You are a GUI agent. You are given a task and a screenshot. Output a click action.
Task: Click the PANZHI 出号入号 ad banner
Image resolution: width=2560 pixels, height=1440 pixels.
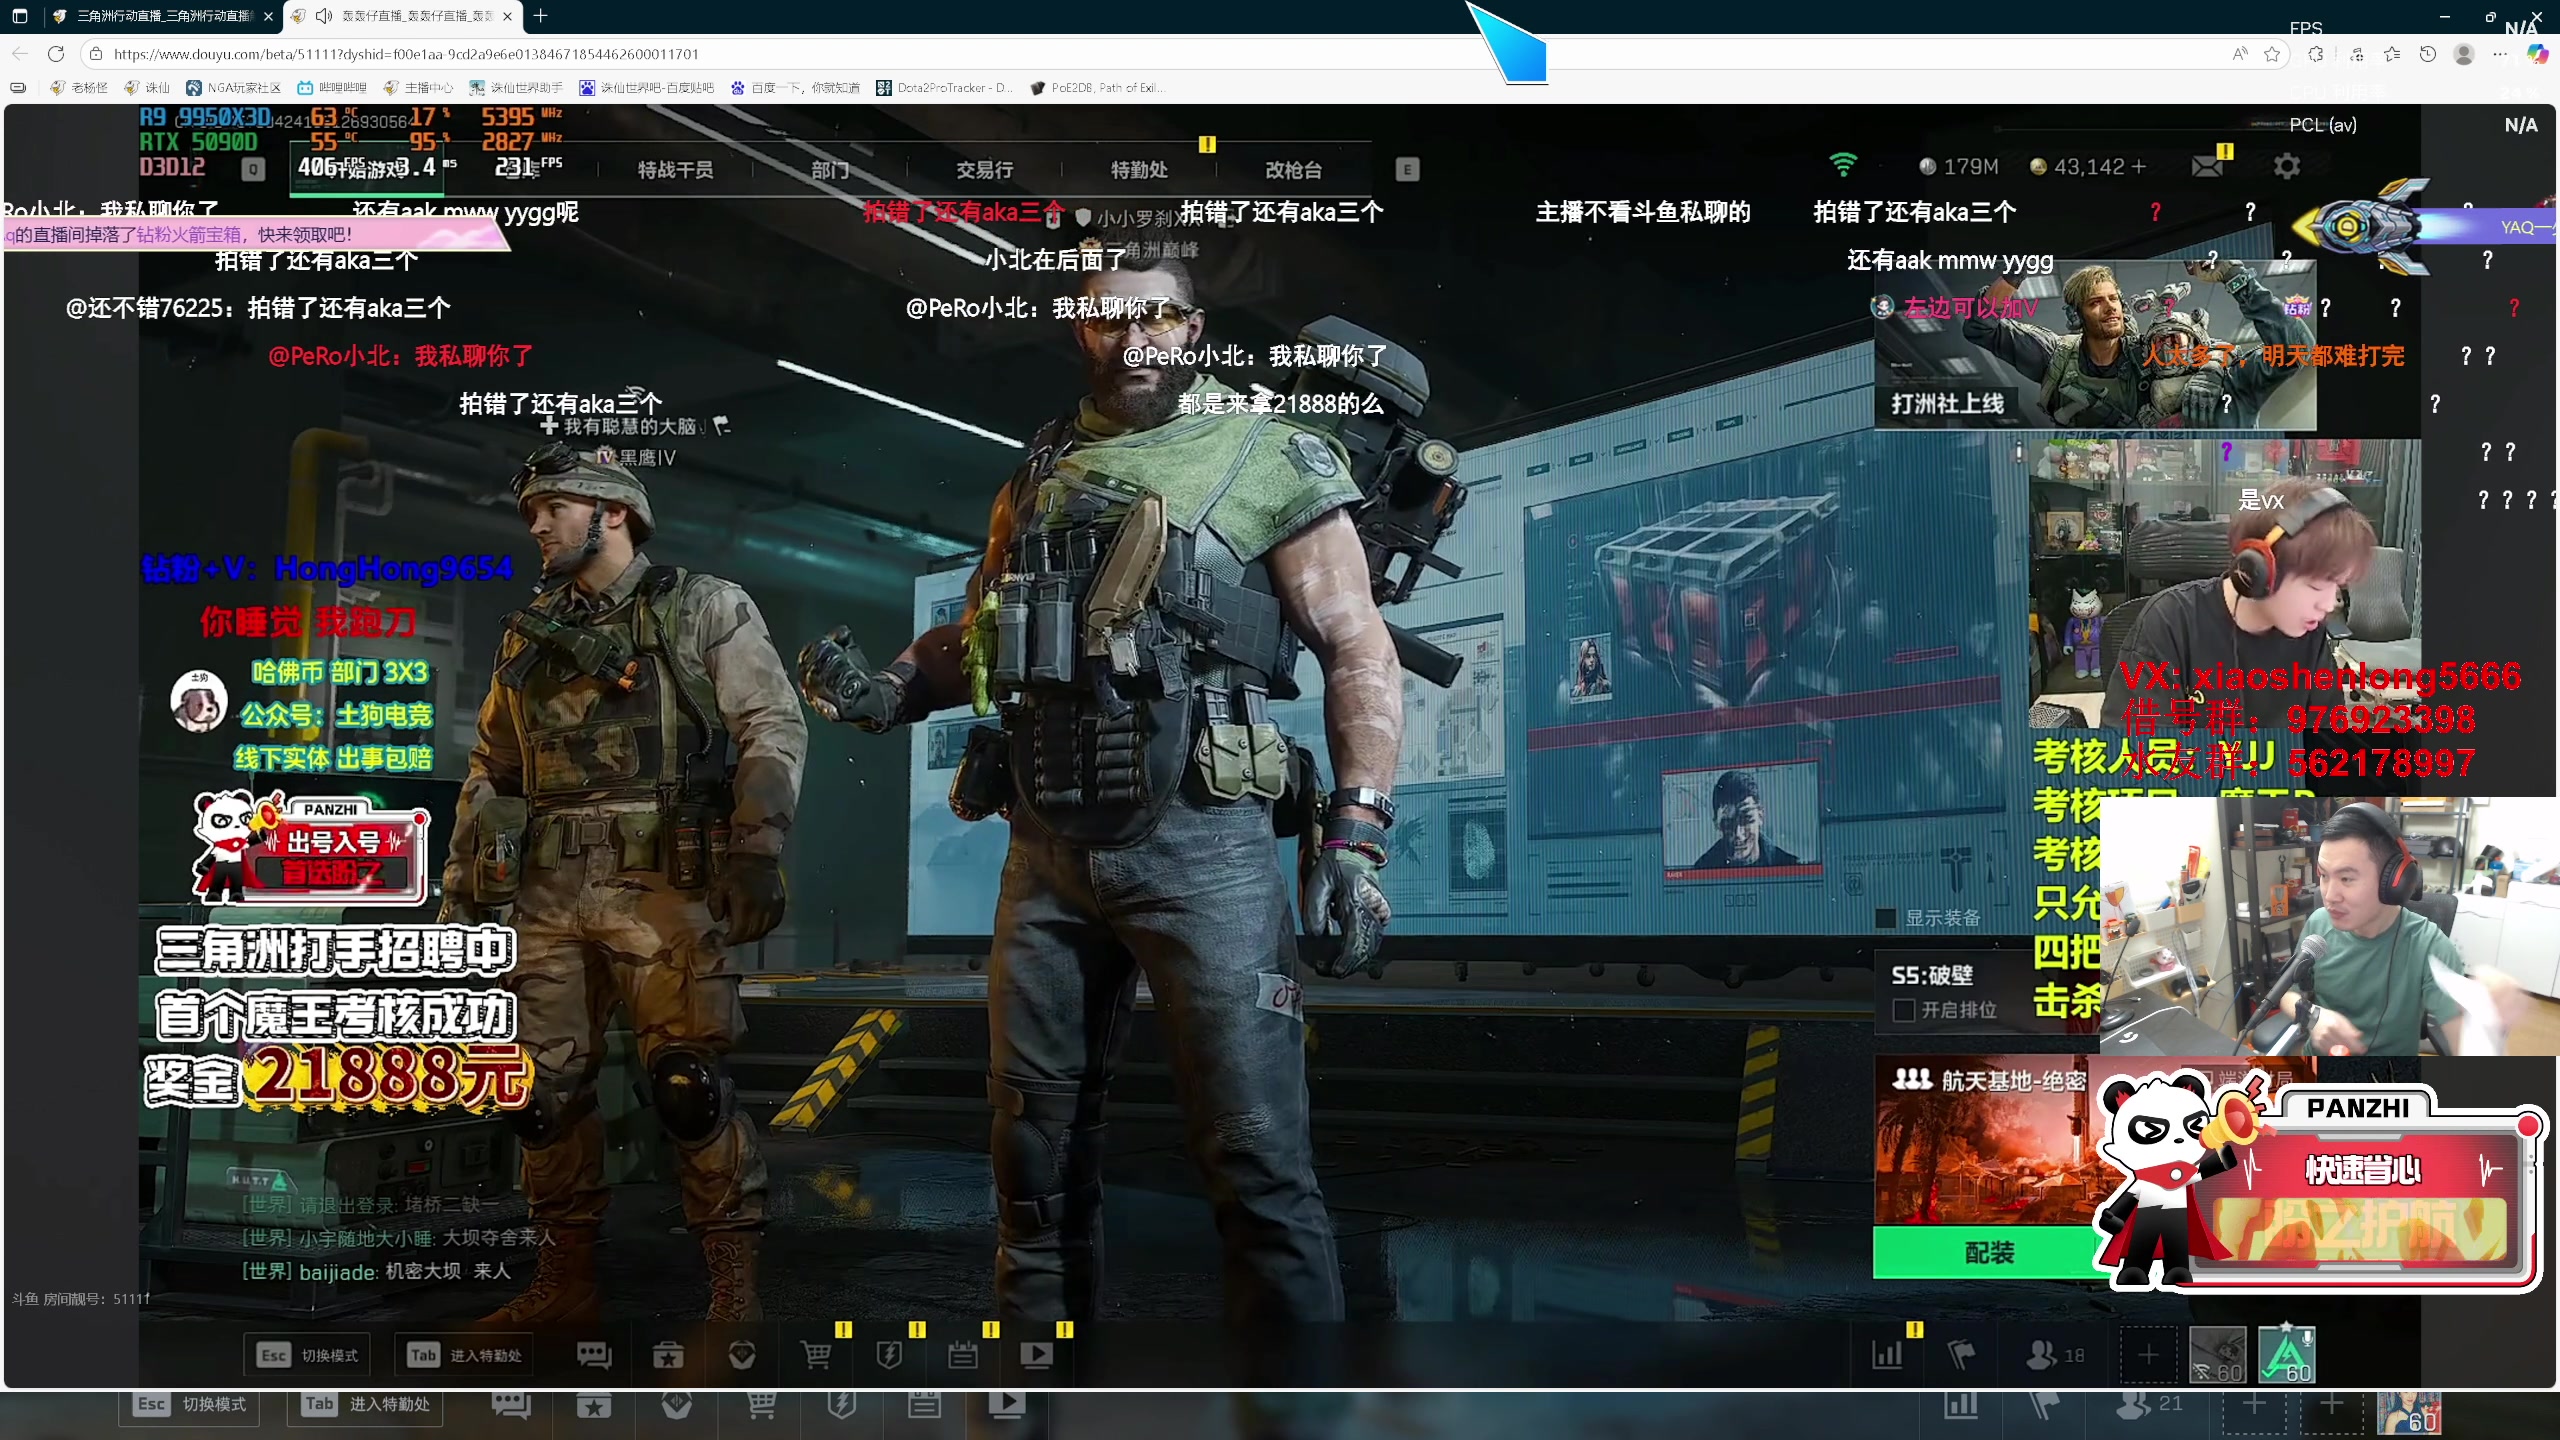(312, 848)
